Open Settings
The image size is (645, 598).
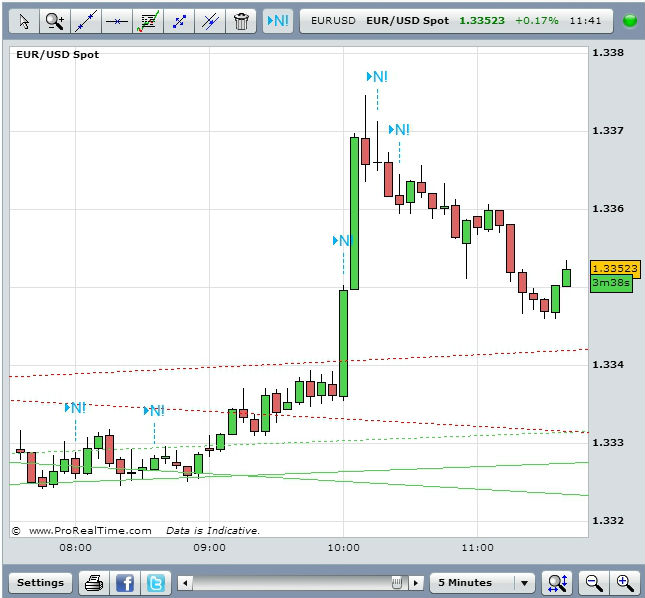(x=40, y=583)
